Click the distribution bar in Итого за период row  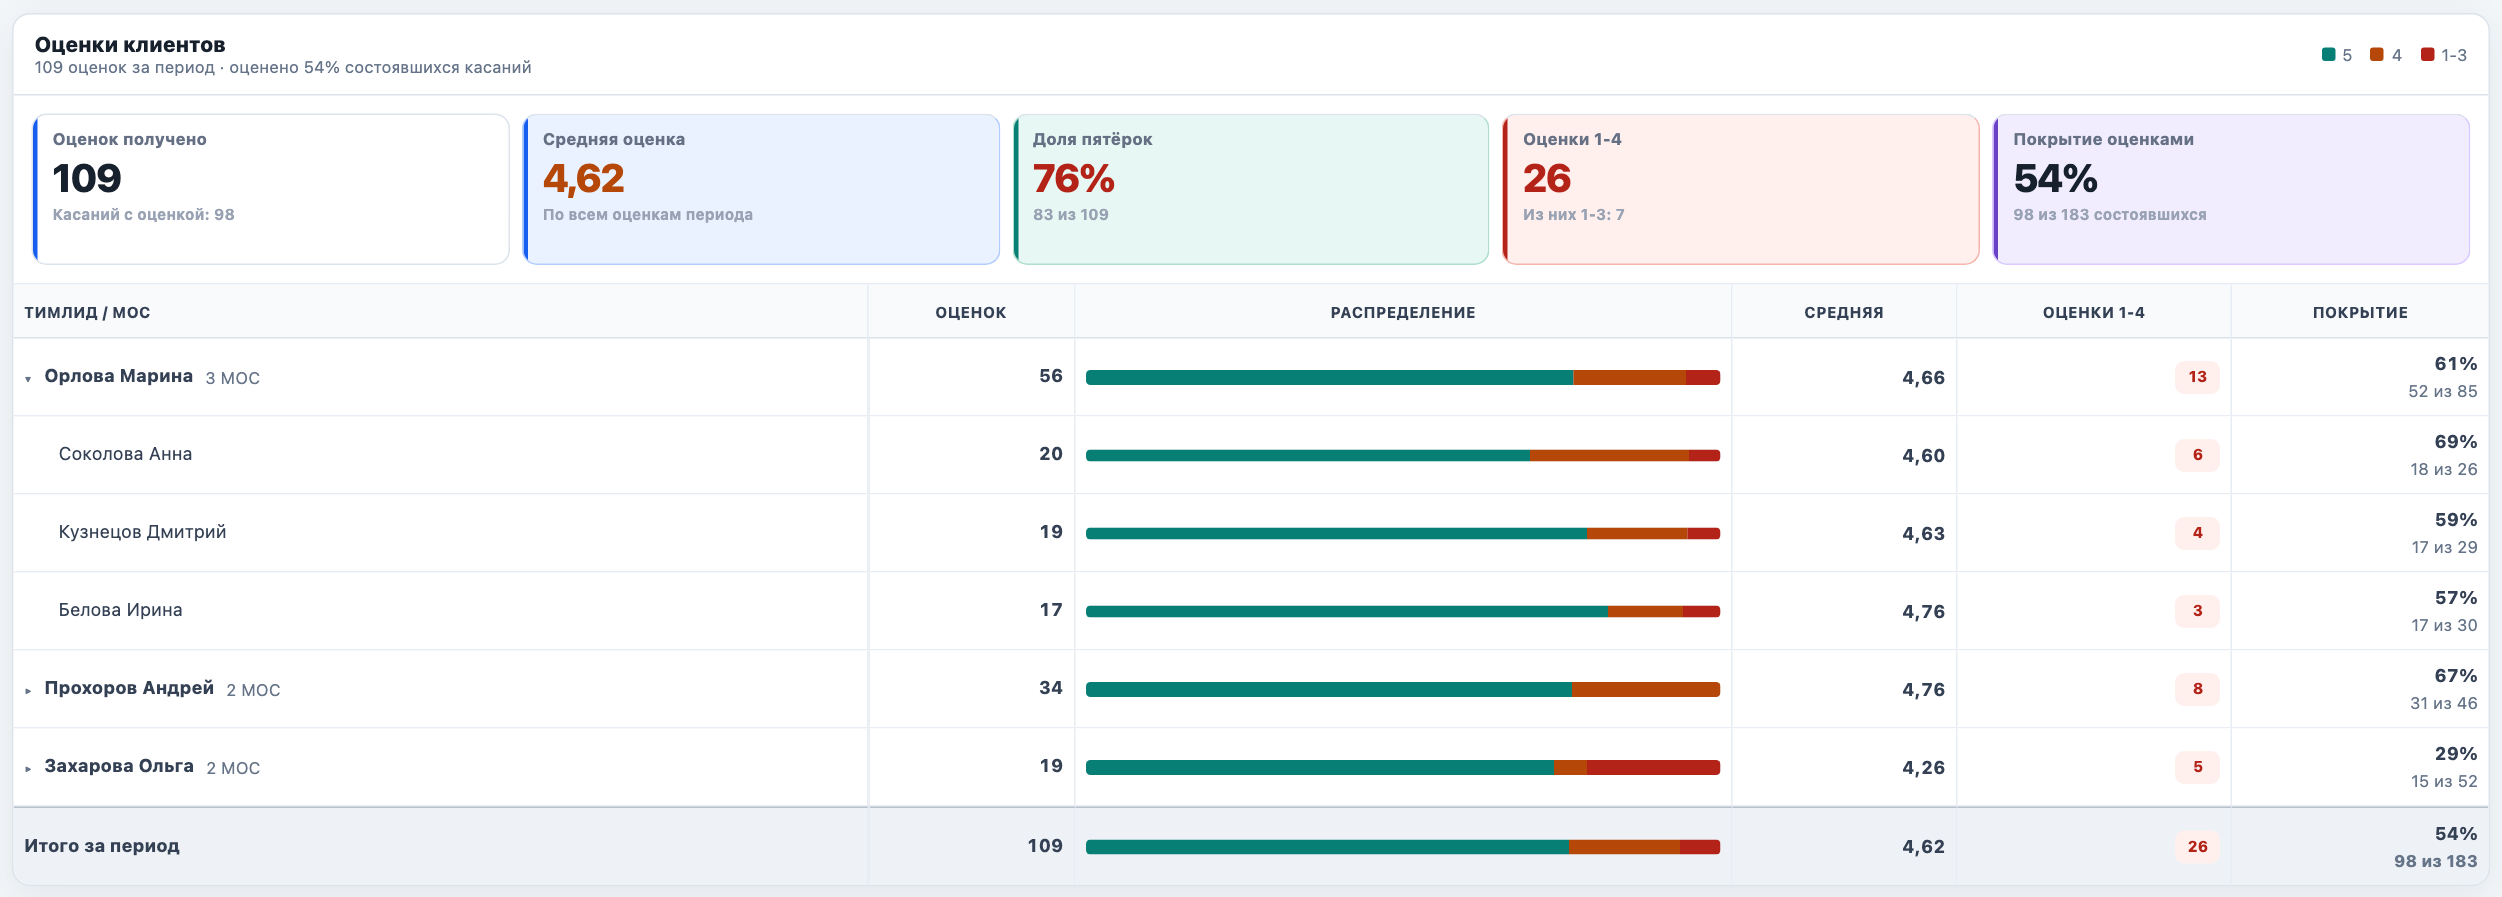point(1403,847)
